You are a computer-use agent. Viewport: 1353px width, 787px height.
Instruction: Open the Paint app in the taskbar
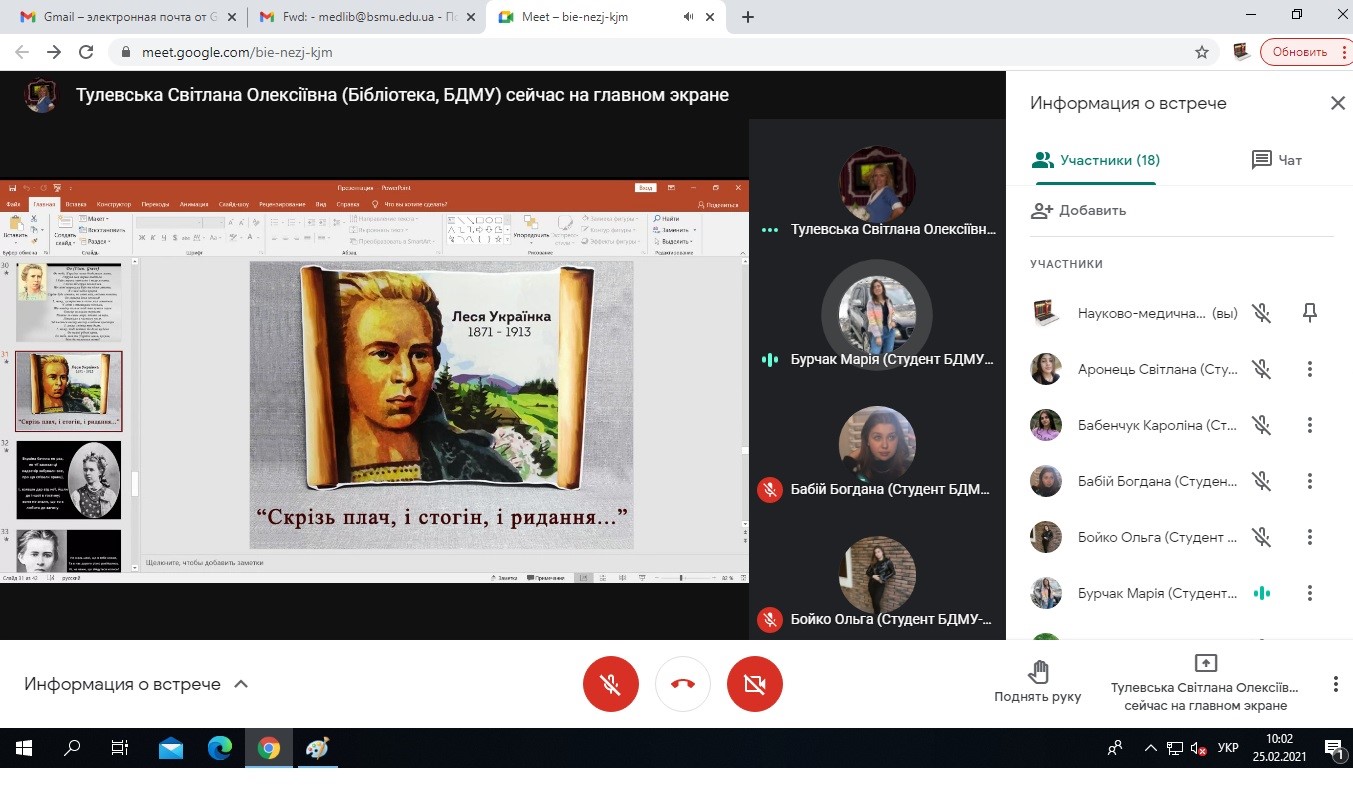[316, 748]
